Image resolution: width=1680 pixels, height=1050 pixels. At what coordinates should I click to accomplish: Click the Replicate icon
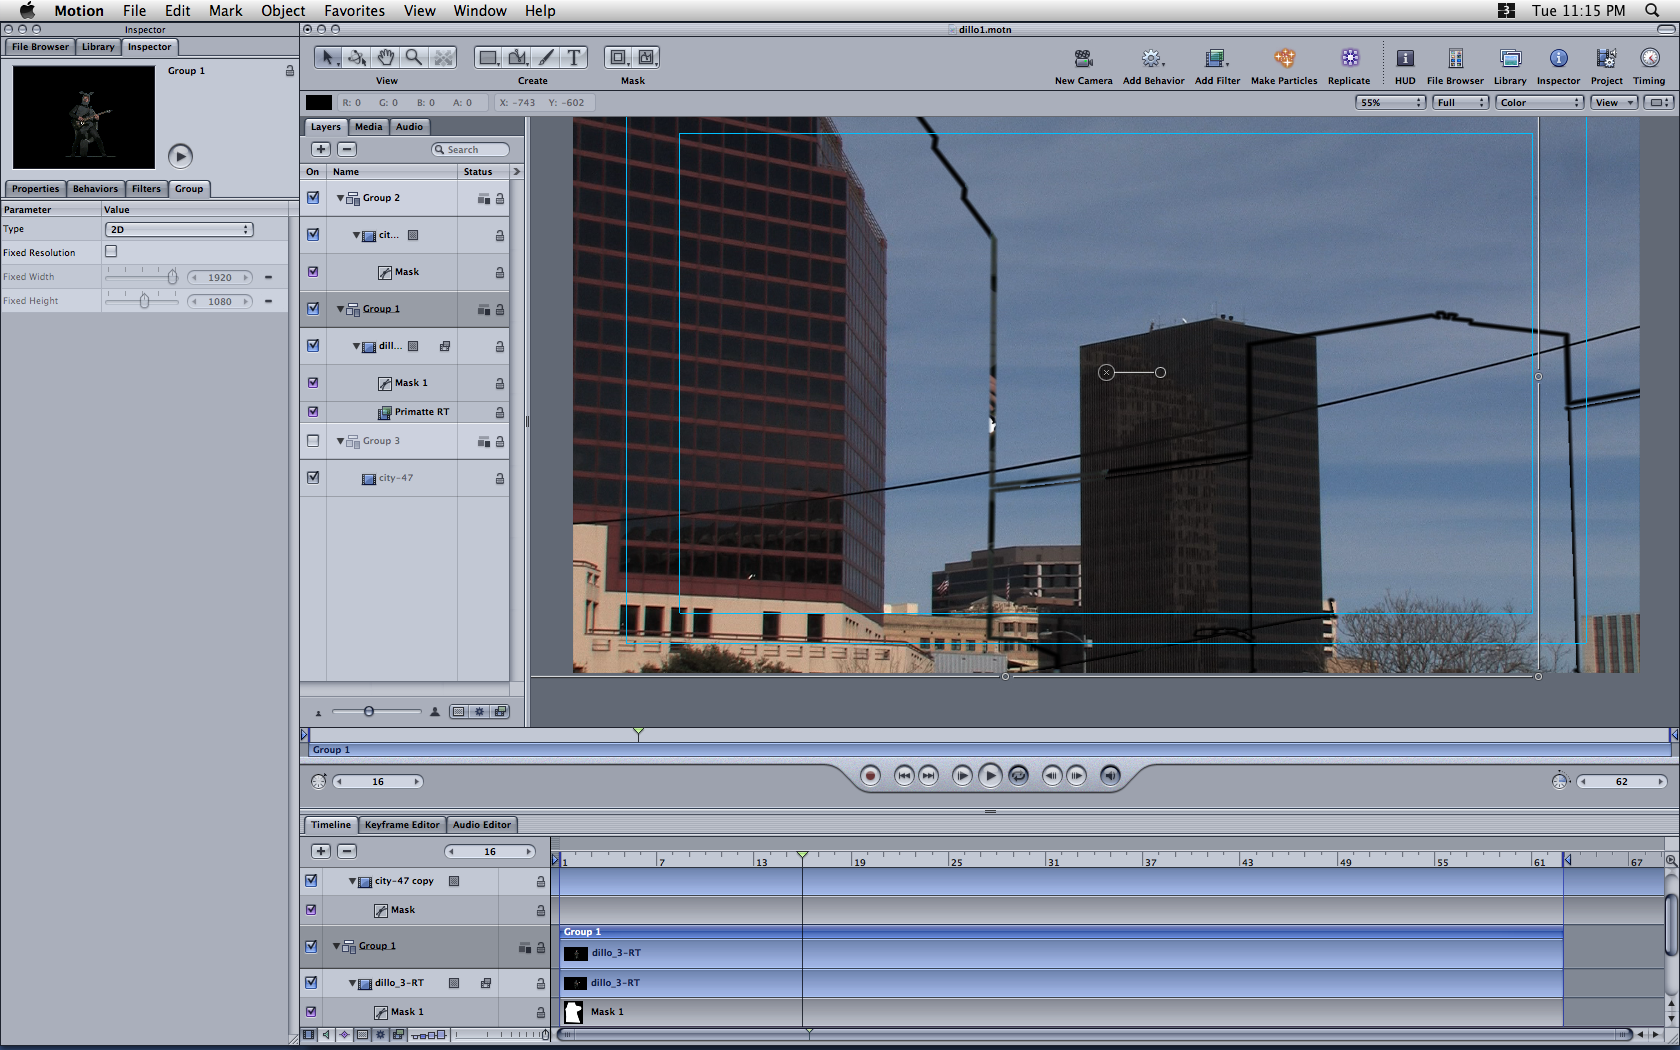[1349, 59]
